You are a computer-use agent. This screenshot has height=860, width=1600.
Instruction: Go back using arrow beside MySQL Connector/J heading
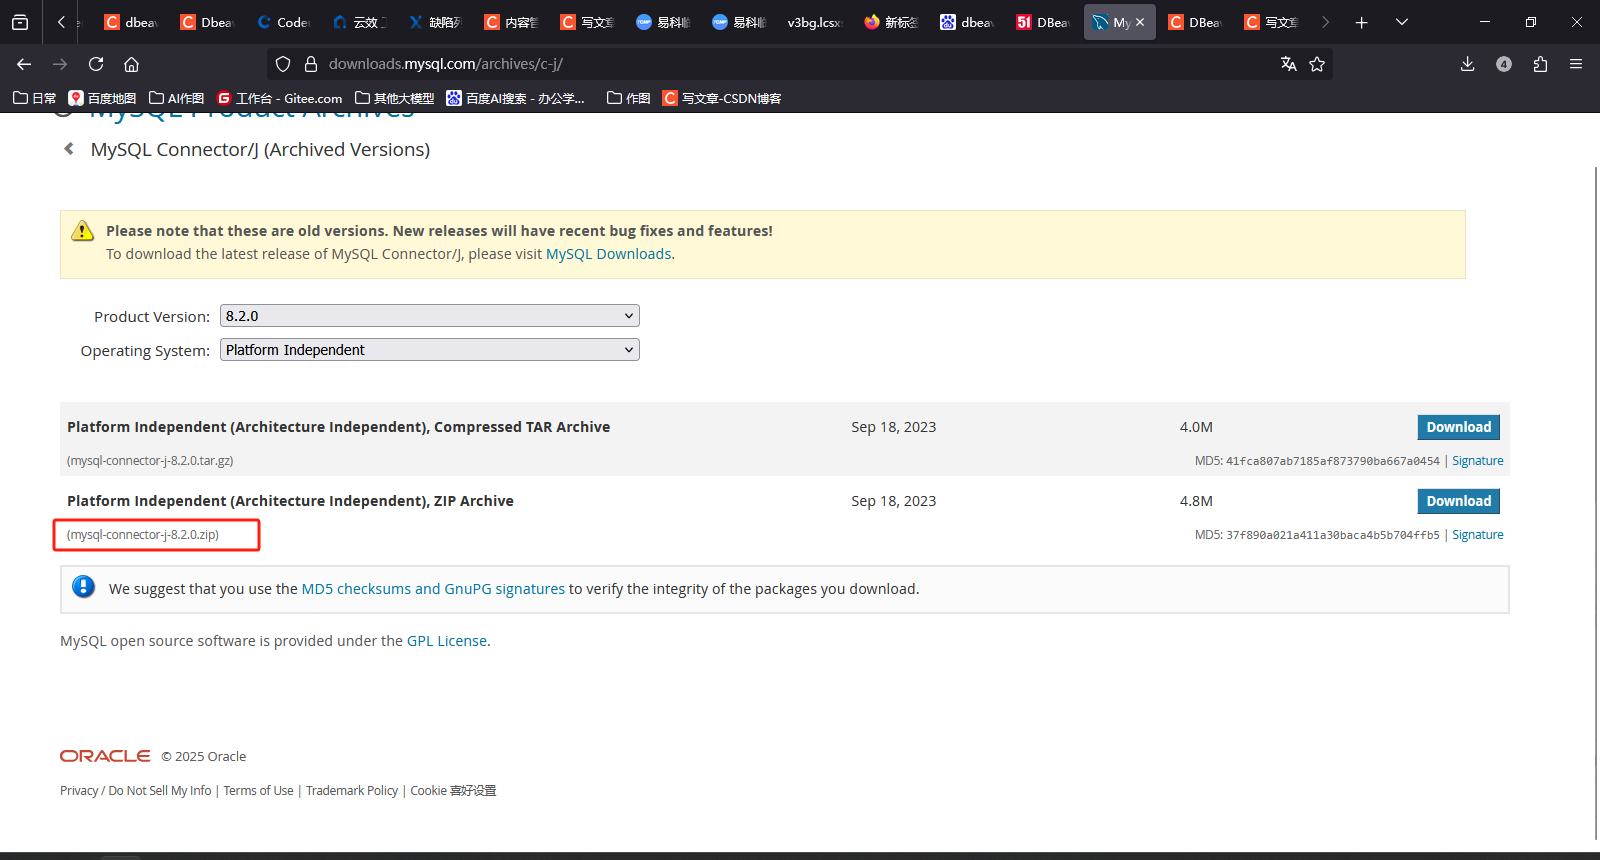69,149
